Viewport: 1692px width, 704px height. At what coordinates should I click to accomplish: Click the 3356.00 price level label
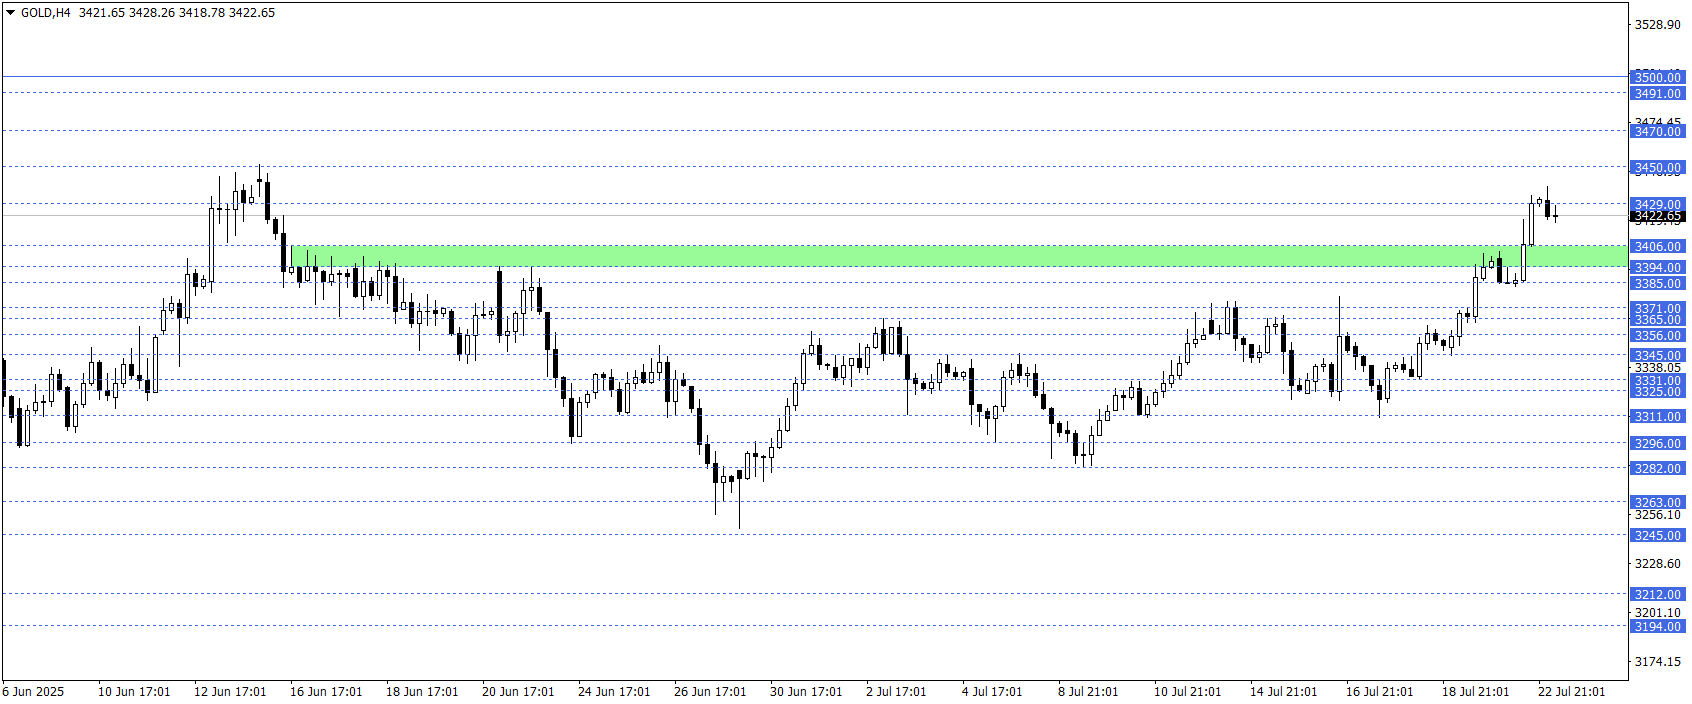point(1658,335)
